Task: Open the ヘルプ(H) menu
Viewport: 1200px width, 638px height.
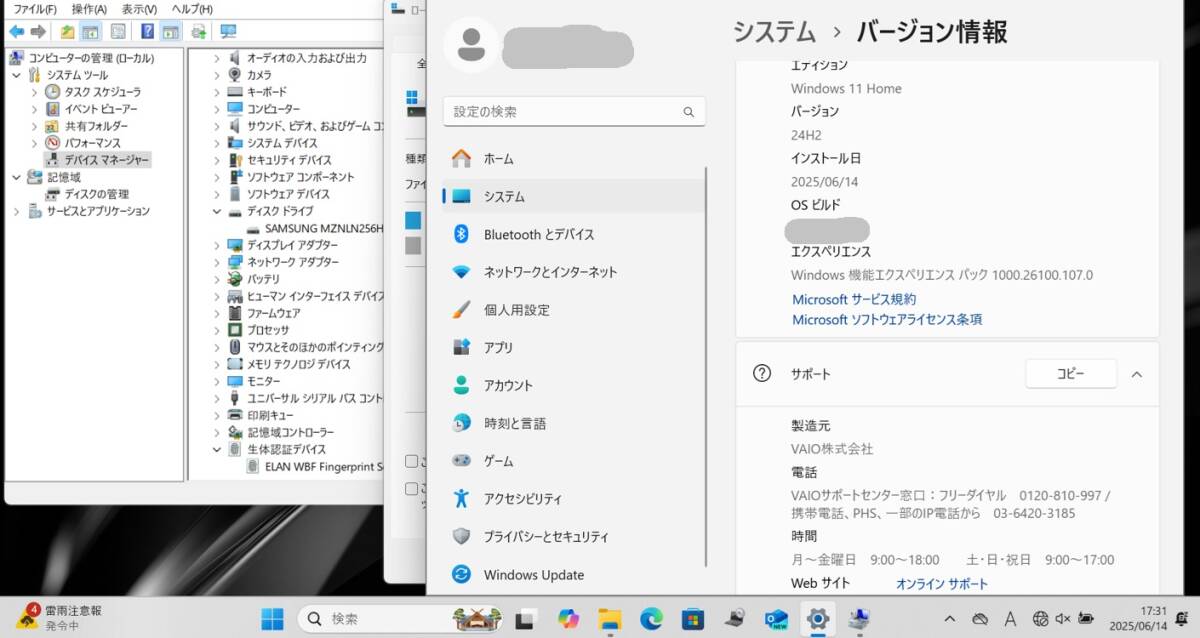Action: (192, 9)
